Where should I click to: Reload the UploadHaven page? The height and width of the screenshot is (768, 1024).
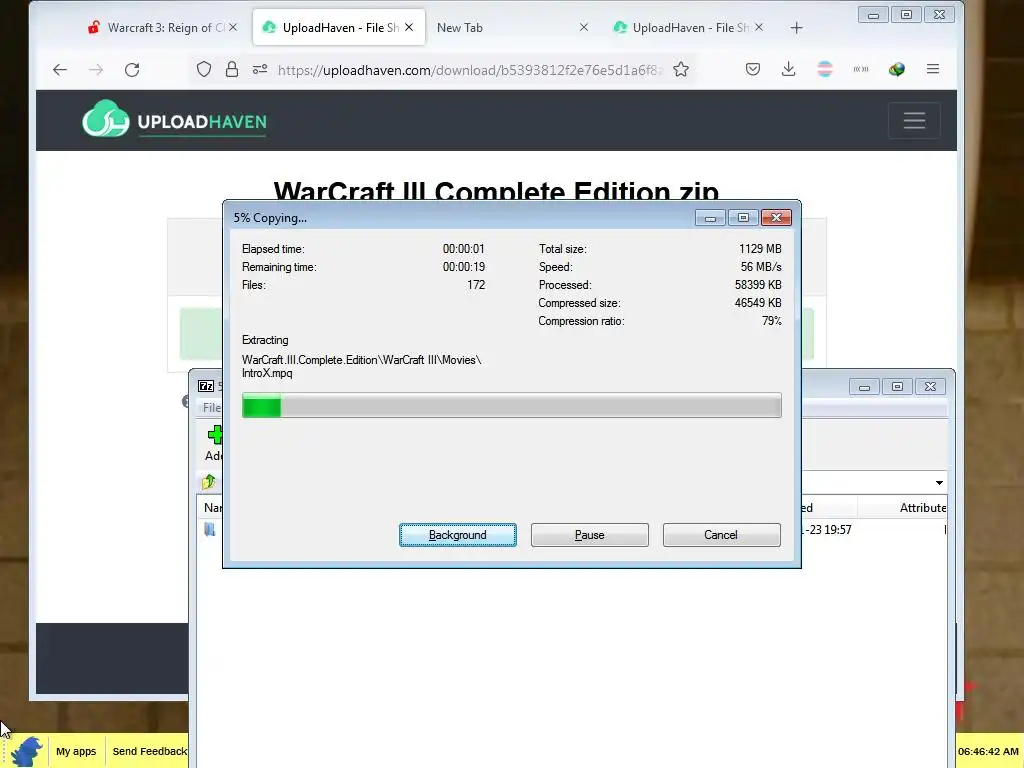(x=132, y=70)
